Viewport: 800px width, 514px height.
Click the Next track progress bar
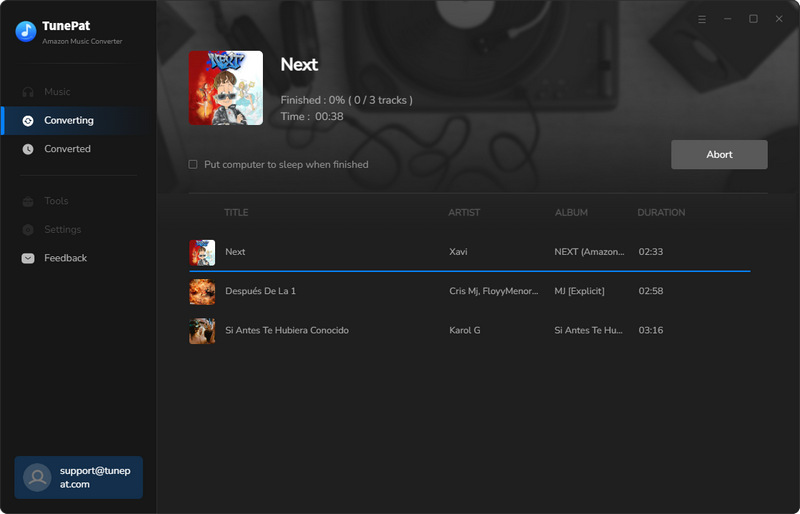(469, 272)
